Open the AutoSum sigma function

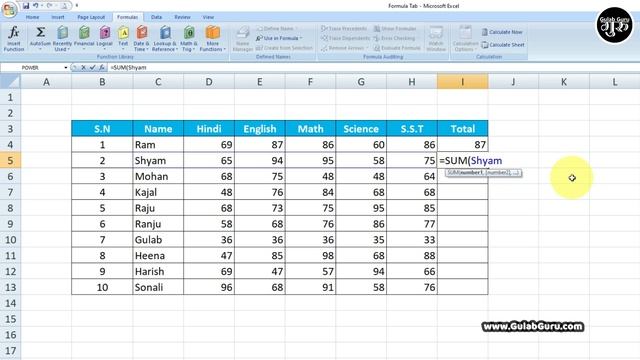click(x=40, y=39)
